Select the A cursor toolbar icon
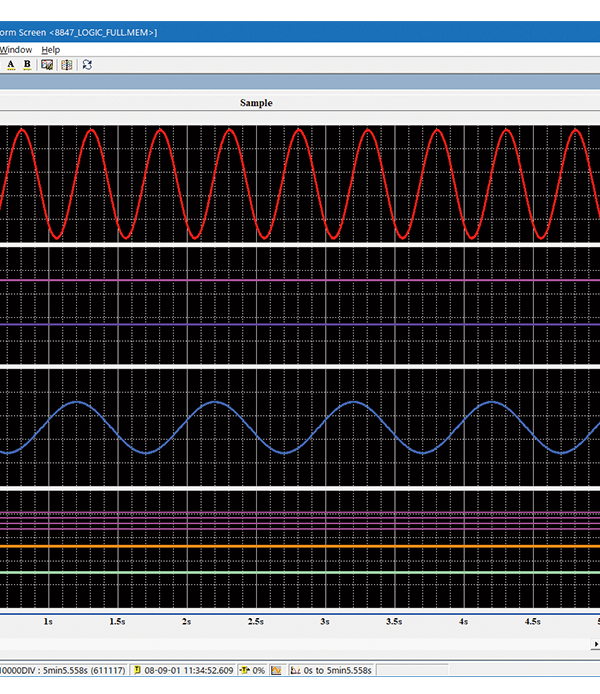 coord(11,65)
